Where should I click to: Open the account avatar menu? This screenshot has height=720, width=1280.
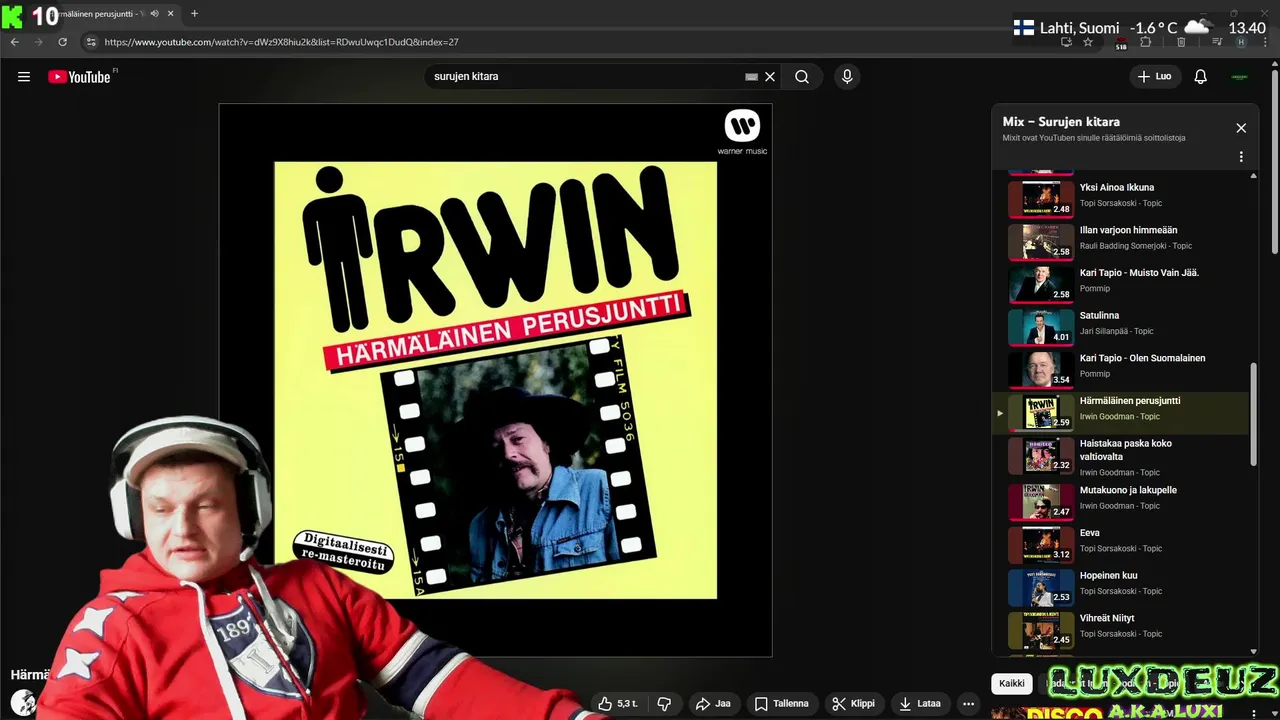coord(1240,77)
